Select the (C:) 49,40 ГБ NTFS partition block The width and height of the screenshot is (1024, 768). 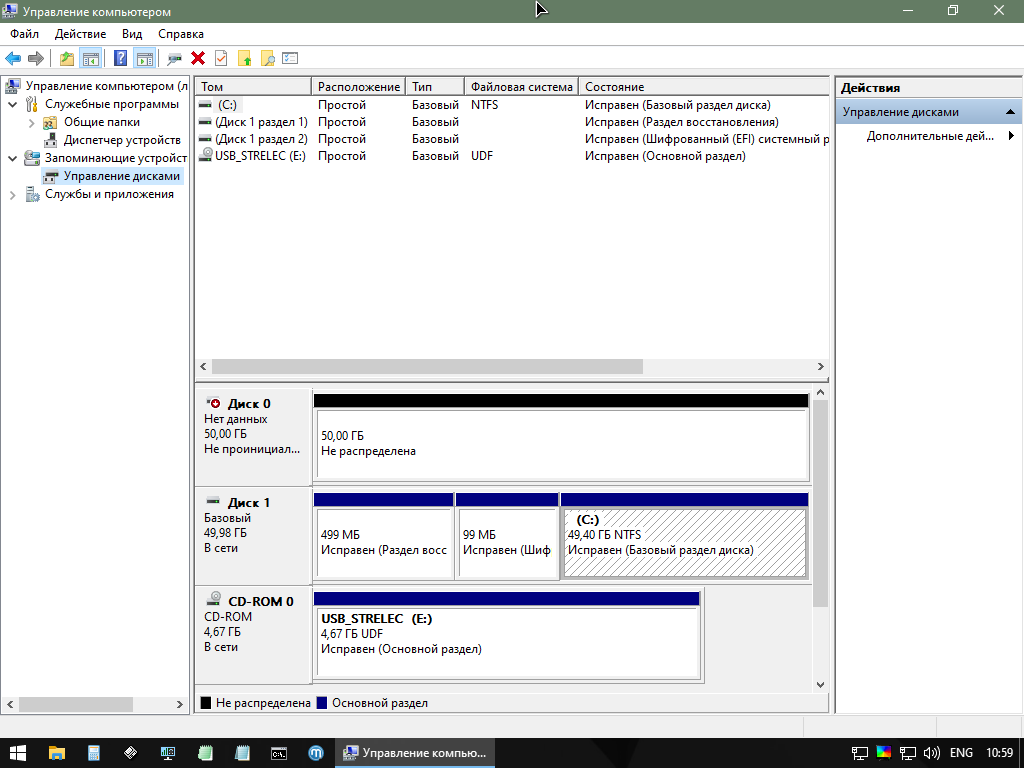[x=684, y=536]
